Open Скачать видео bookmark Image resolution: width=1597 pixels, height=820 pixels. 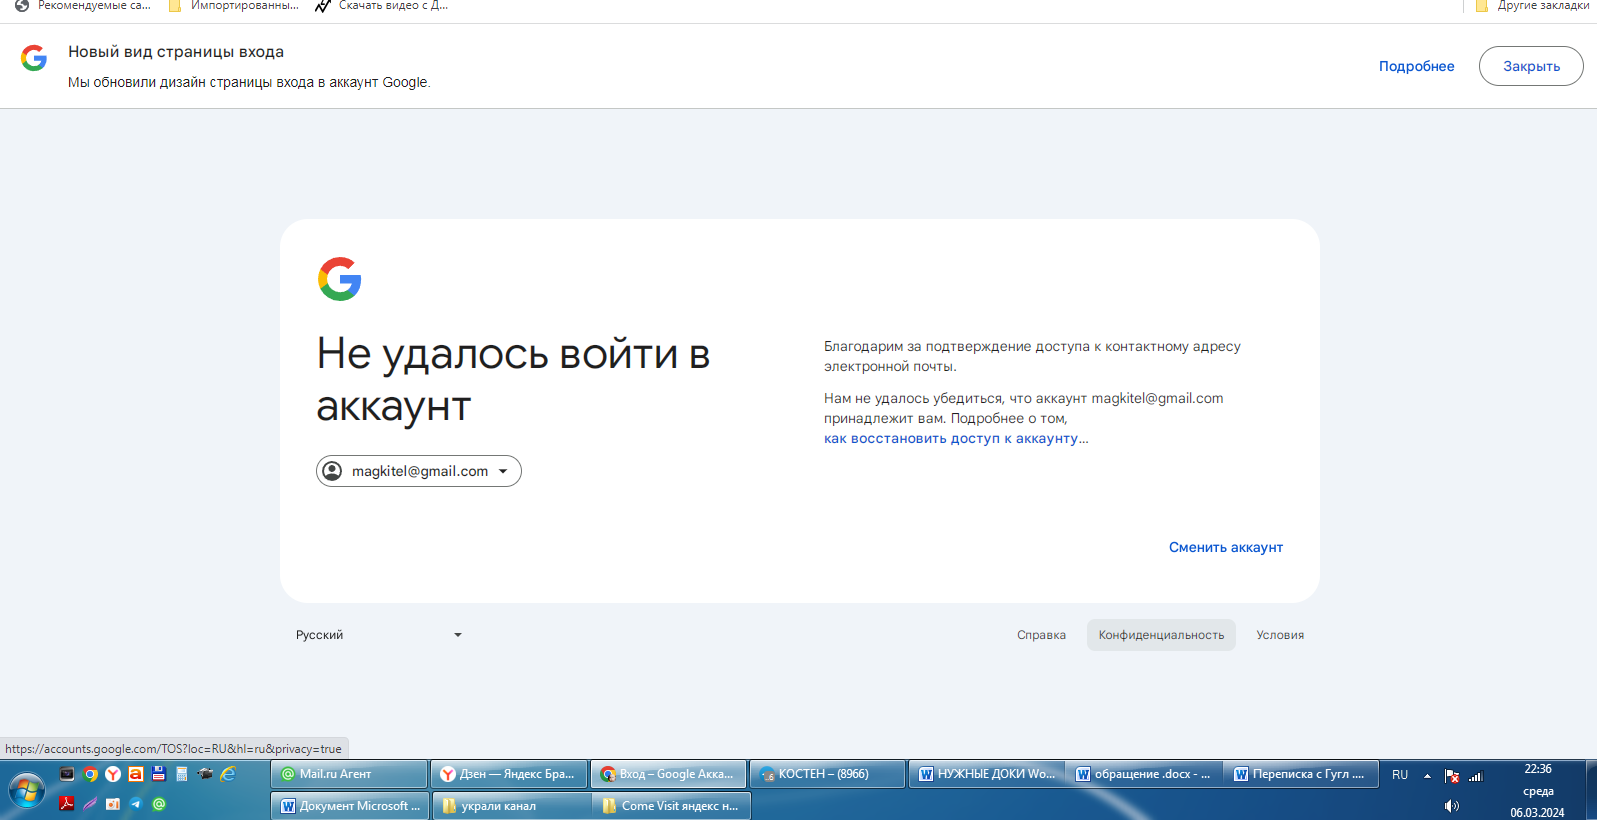381,6
